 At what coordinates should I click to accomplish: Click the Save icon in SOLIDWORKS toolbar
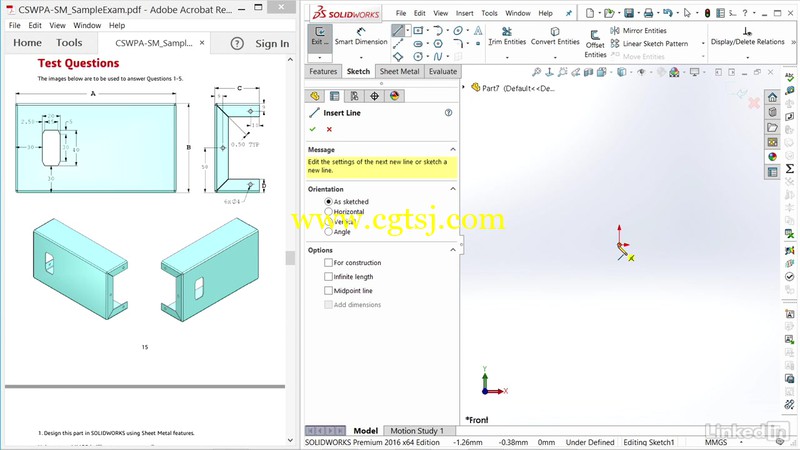click(629, 13)
